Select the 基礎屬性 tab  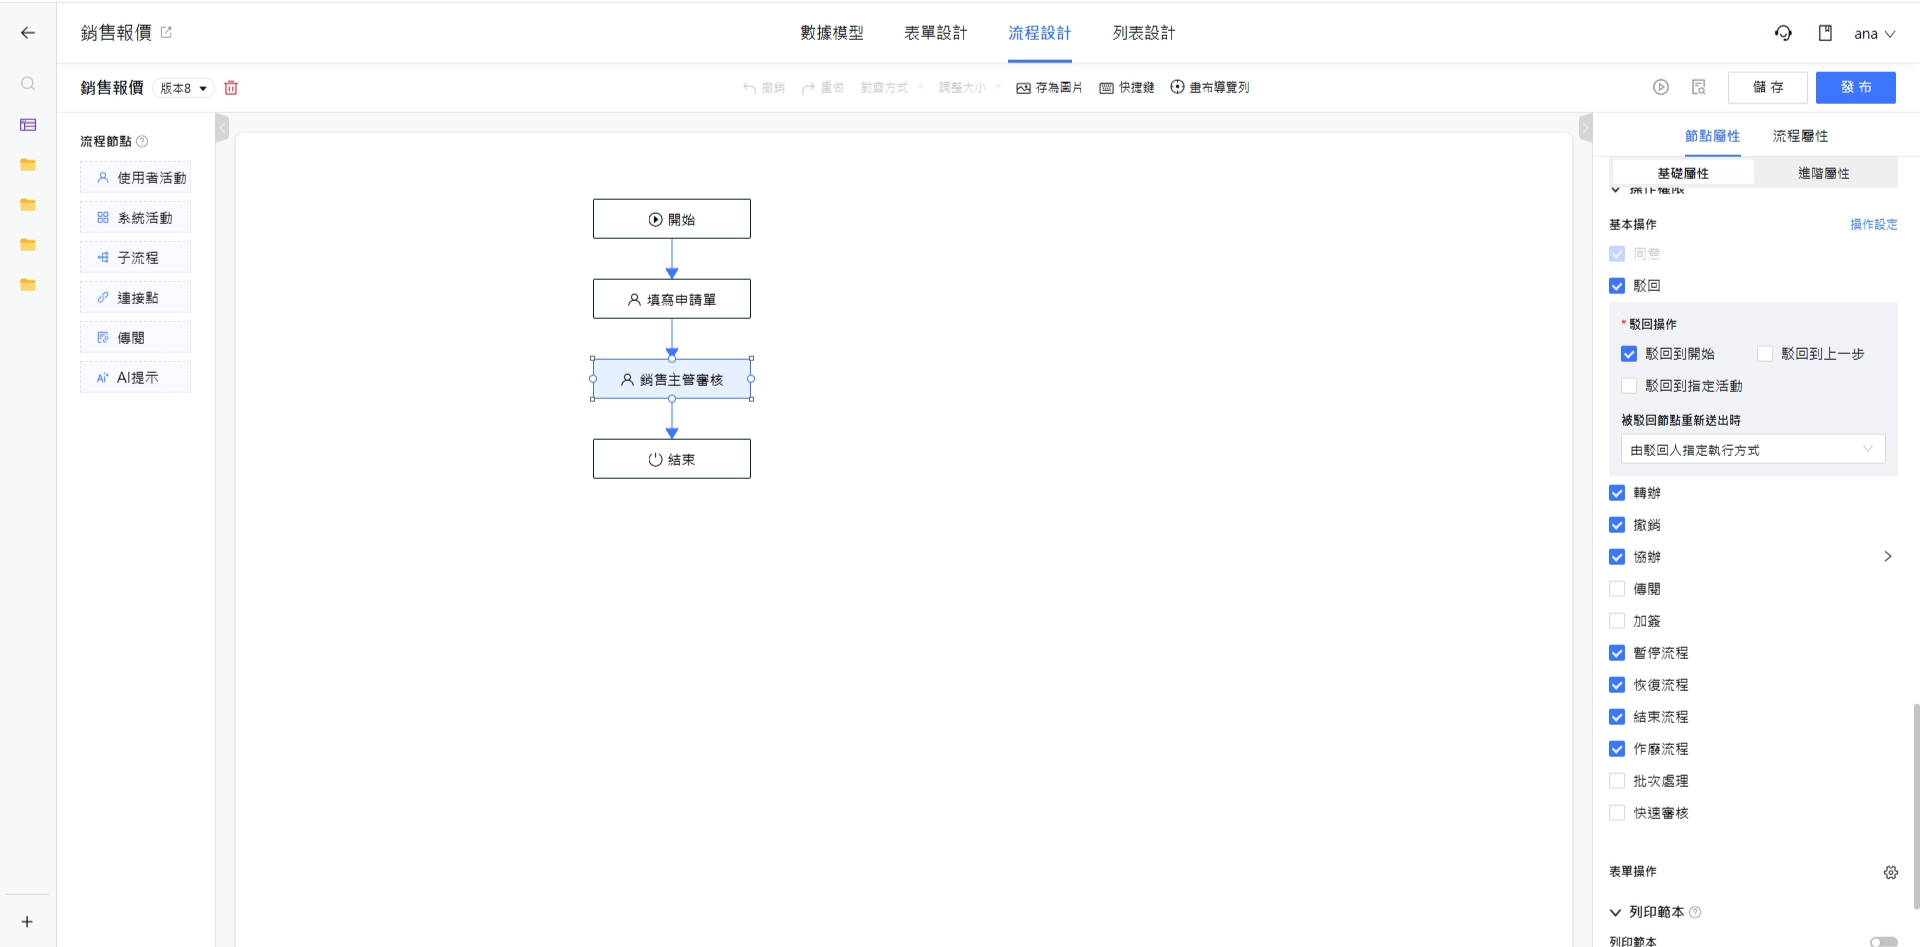point(1683,173)
